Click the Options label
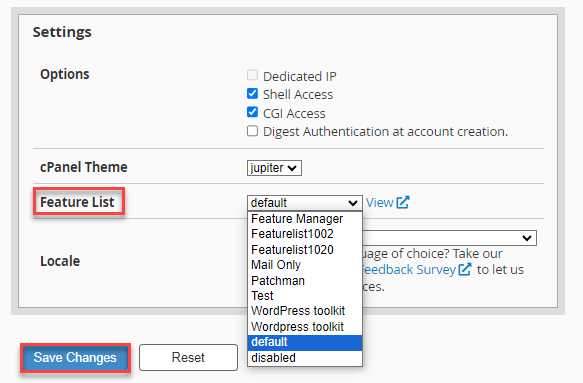Viewport: 583px width, 383px height. [x=65, y=74]
